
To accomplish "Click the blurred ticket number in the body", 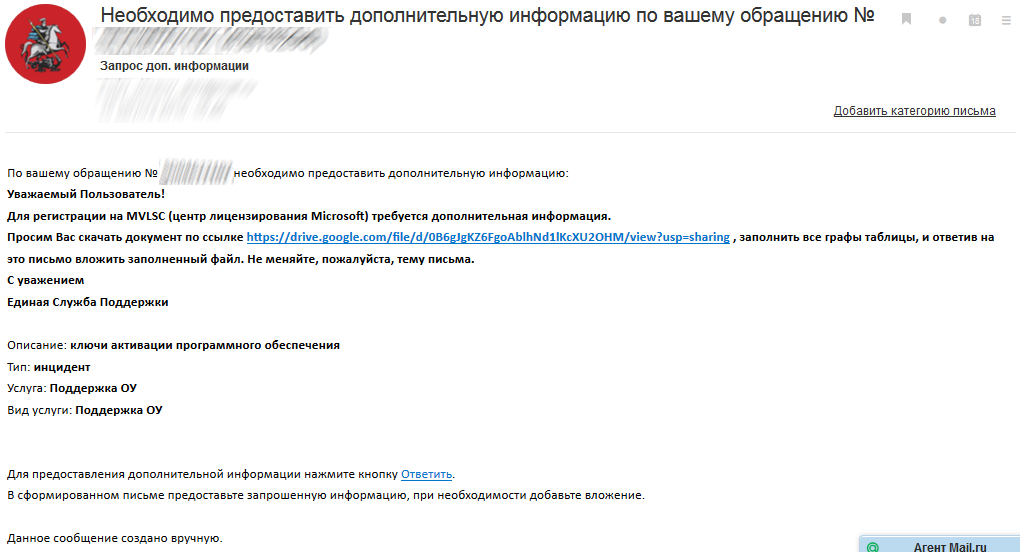I will coord(196,172).
